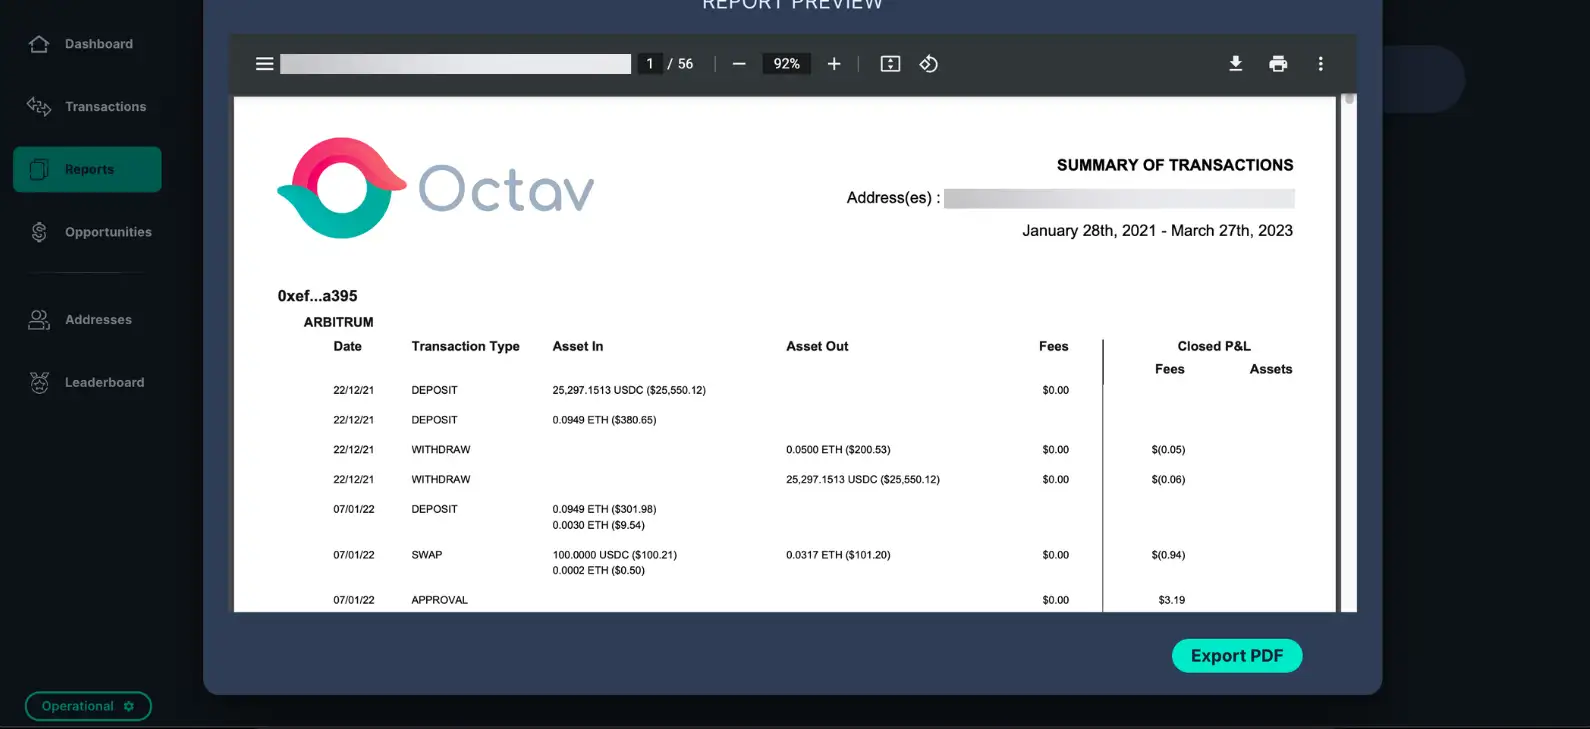Viewport: 1590px width, 729px height.
Task: Navigate to Addresses in the sidebar
Action: tap(98, 320)
